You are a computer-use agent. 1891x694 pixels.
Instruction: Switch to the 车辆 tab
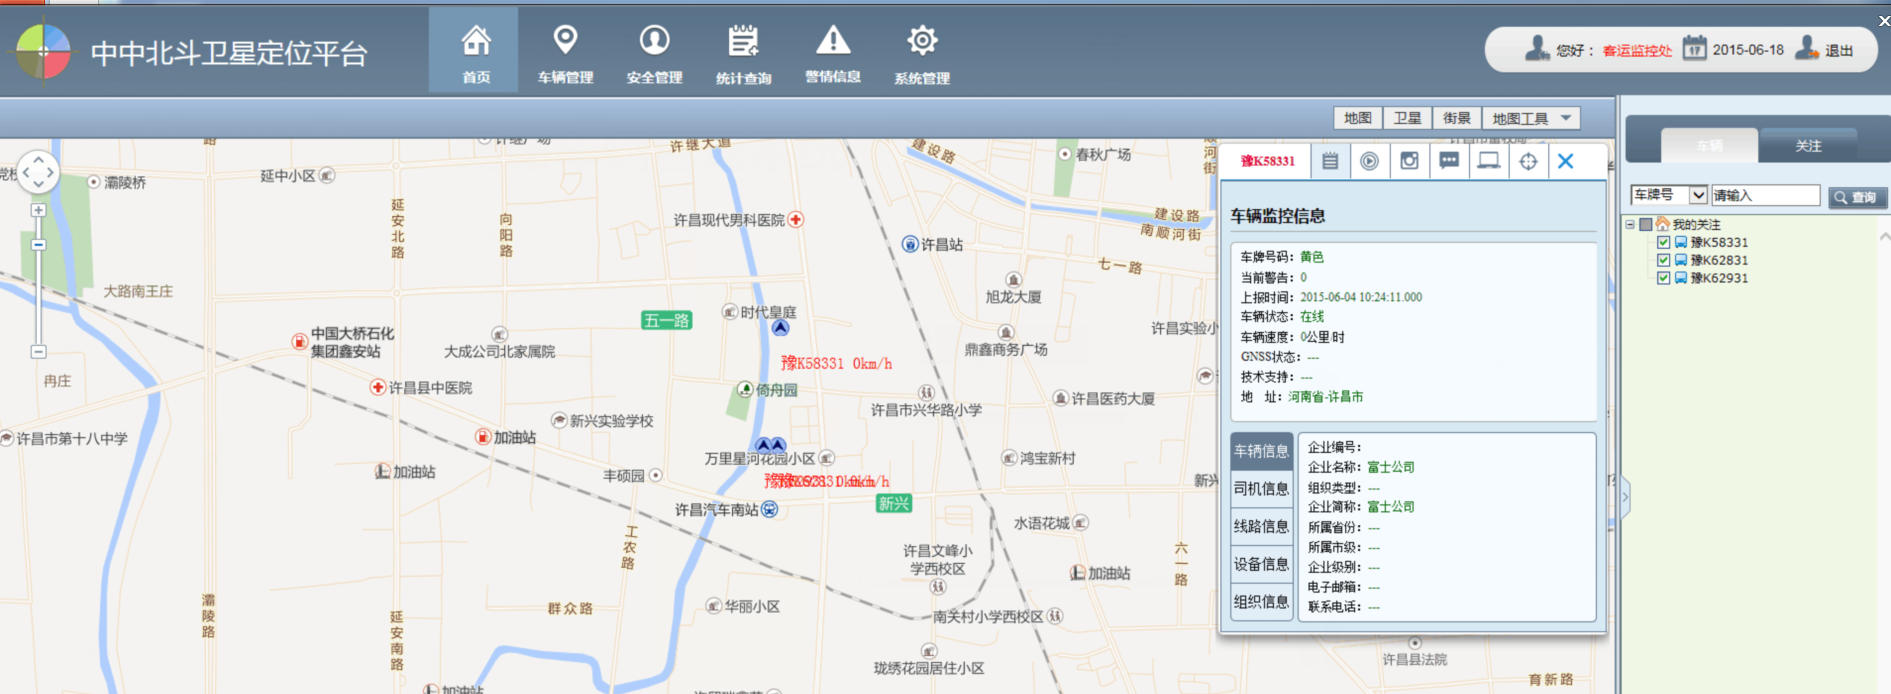click(1709, 146)
